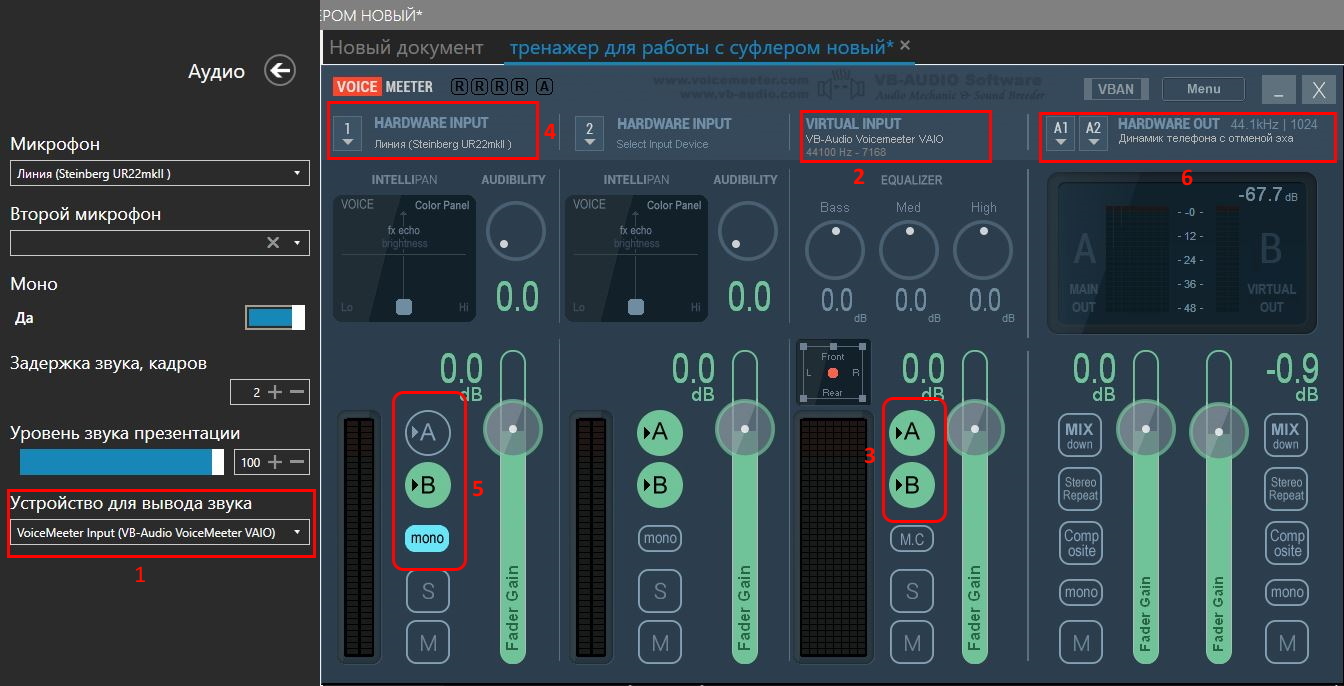Image resolution: width=1344 pixels, height=686 pixels.
Task: Mute bus A main output
Action: (1080, 642)
